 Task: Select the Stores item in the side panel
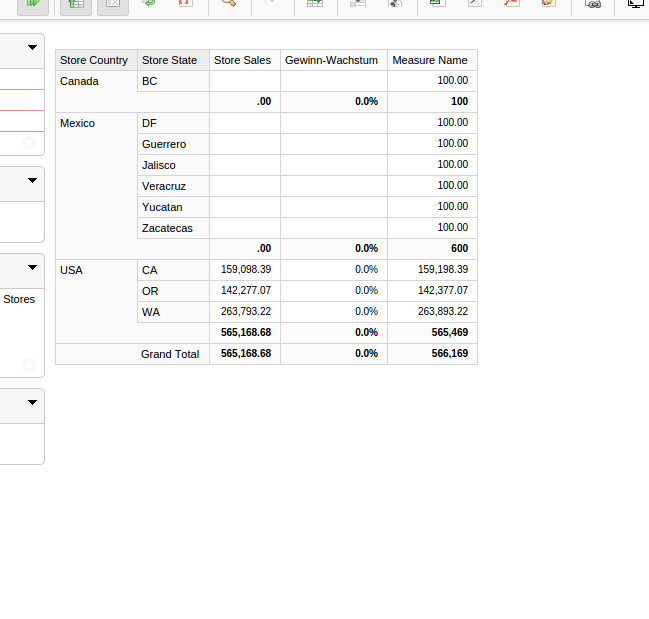pyautogui.click(x=19, y=299)
